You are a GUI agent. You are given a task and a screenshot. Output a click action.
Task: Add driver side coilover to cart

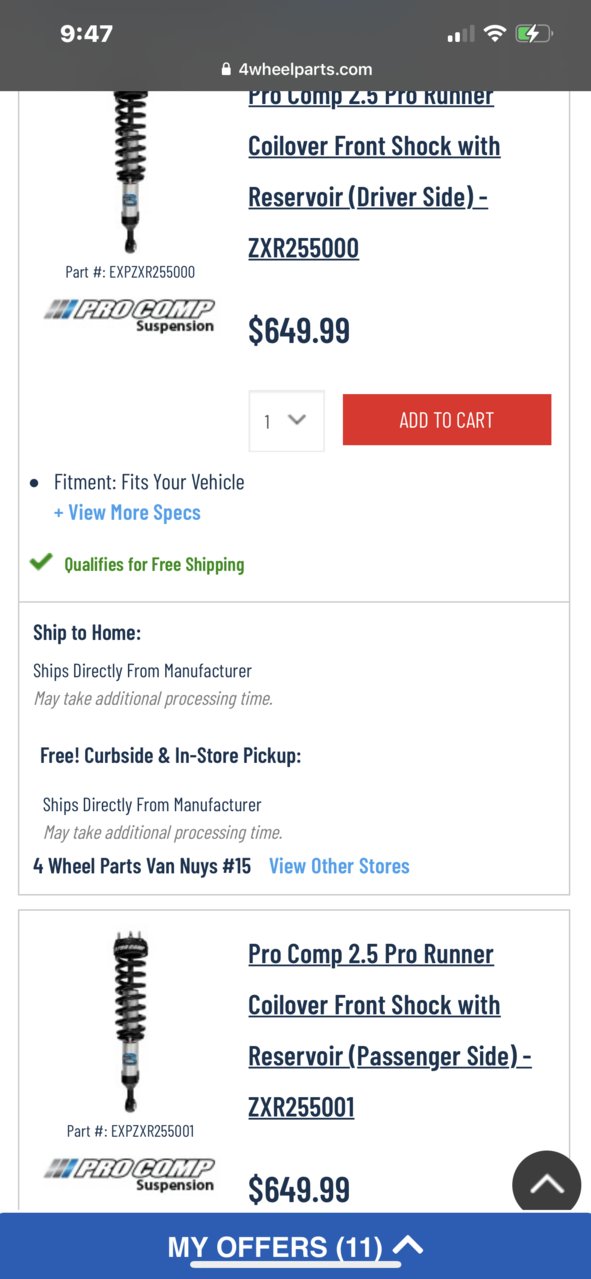(447, 420)
